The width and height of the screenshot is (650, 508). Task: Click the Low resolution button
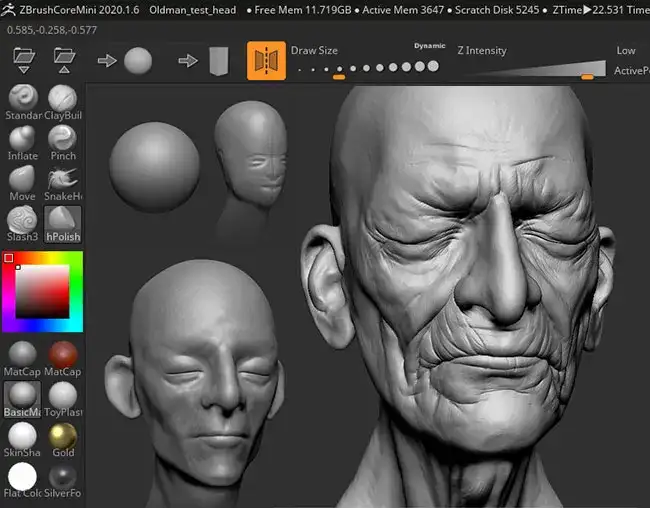tap(626, 51)
